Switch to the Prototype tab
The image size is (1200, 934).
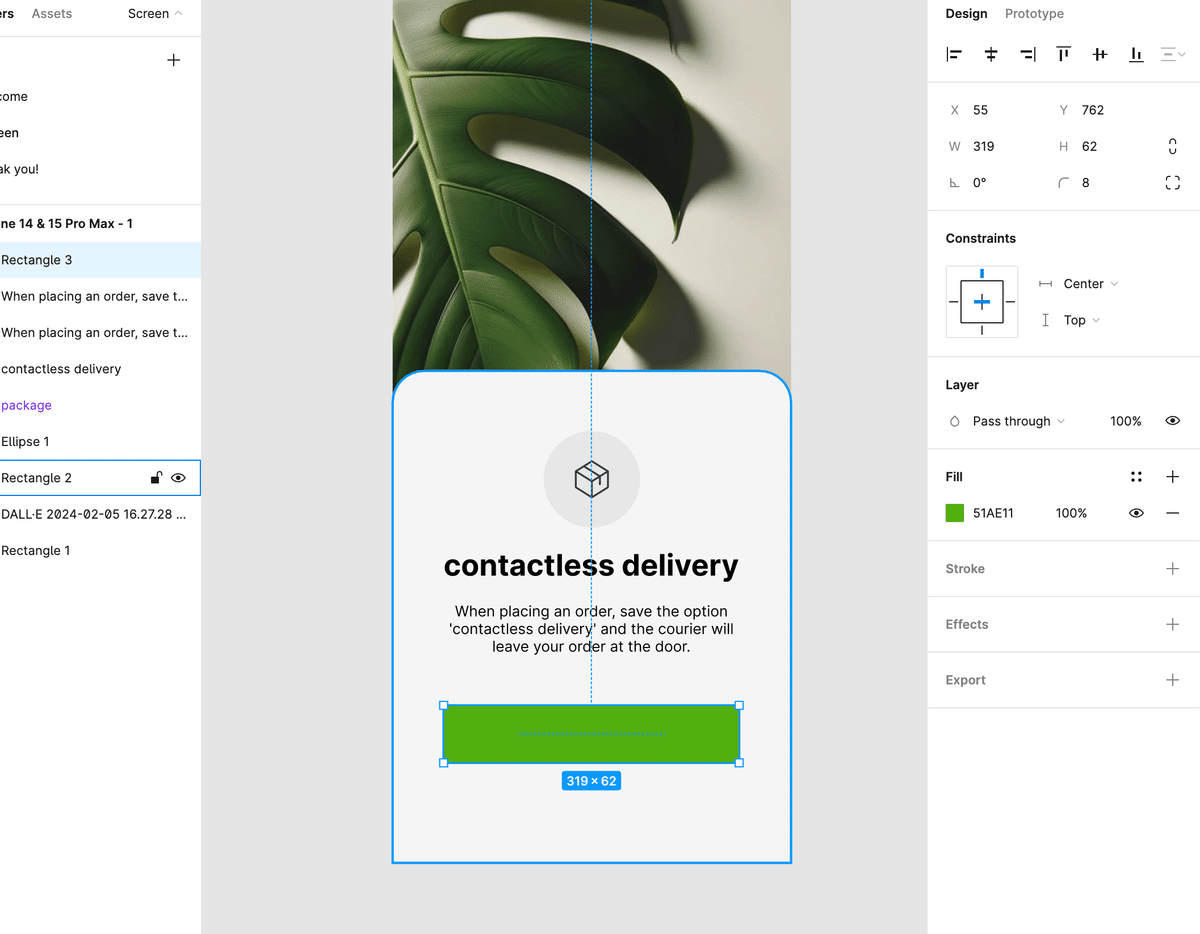pyautogui.click(x=1034, y=14)
